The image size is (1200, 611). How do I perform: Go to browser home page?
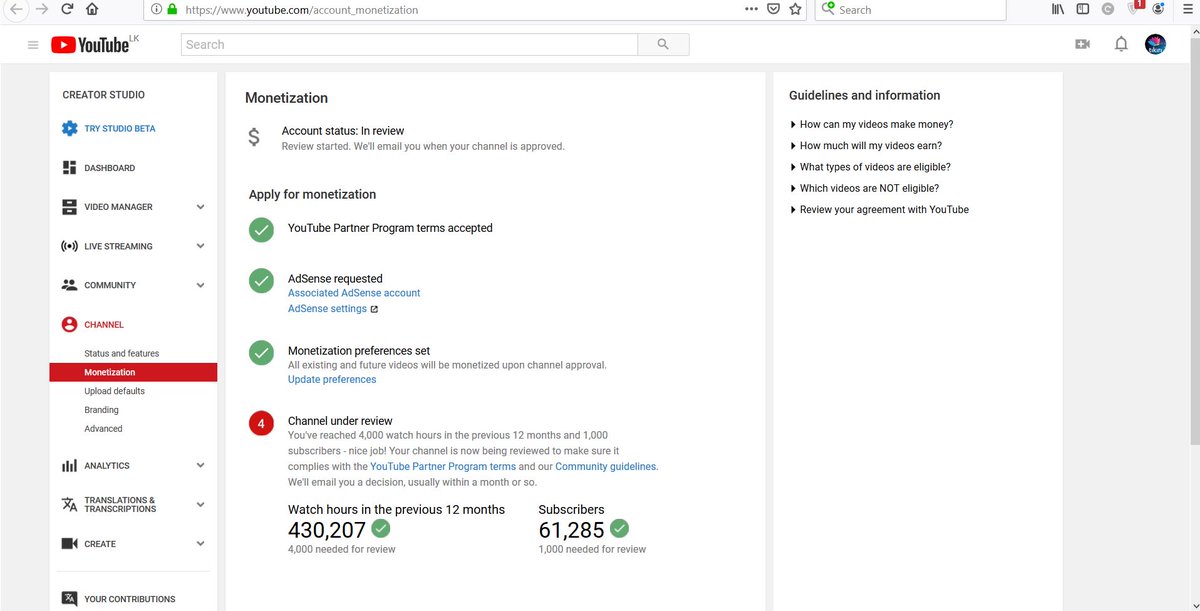(x=92, y=9)
